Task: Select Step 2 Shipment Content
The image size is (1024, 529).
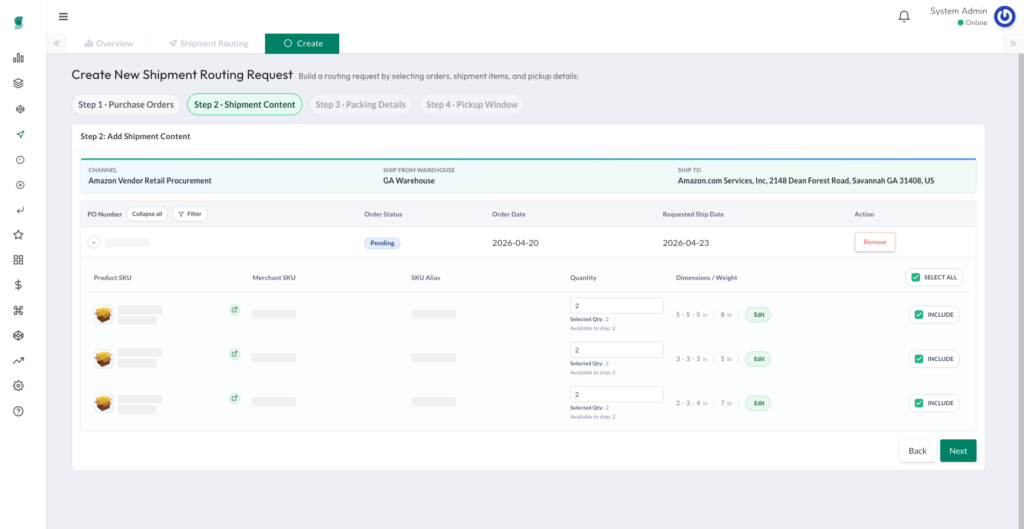Action: [x=245, y=104]
